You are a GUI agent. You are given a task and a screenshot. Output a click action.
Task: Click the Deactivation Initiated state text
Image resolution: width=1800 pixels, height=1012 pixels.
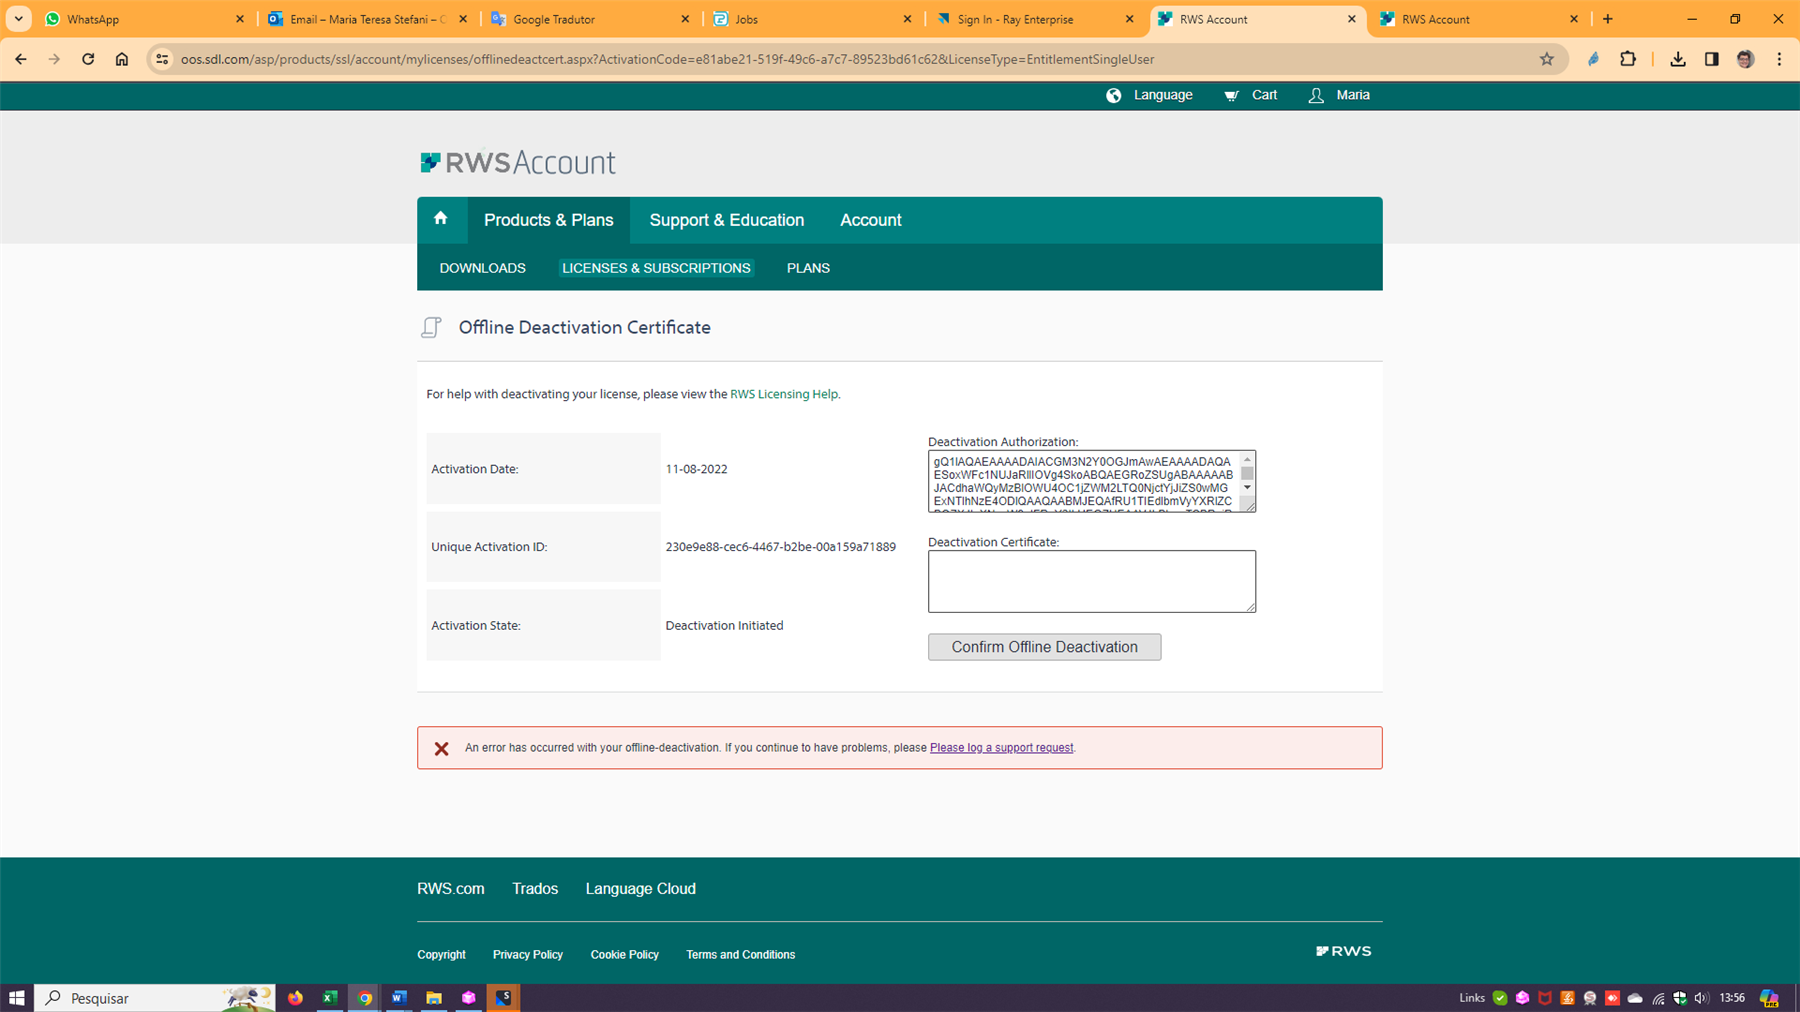point(724,626)
